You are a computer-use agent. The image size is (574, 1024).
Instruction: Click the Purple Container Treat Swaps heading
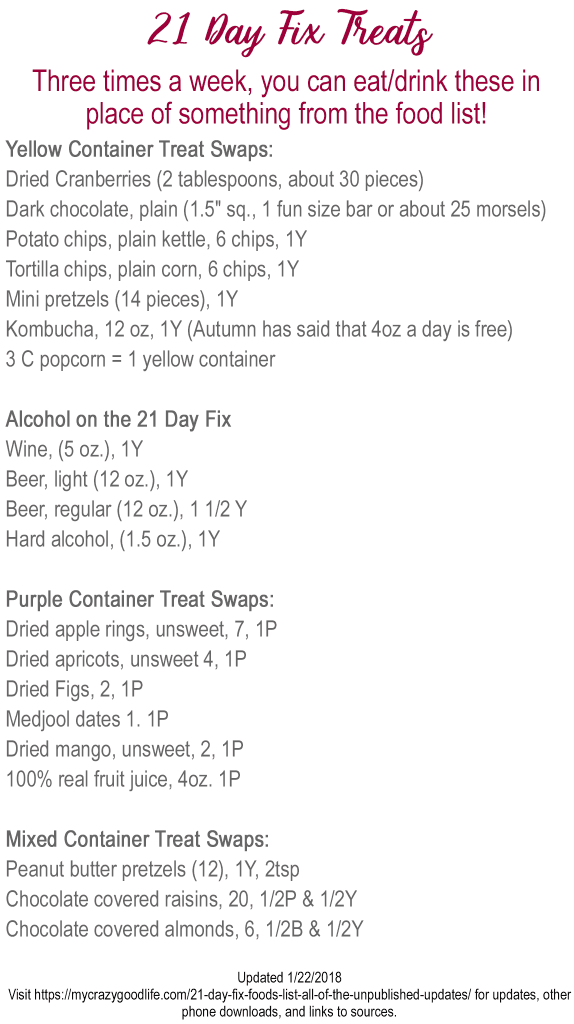pyautogui.click(x=140, y=599)
